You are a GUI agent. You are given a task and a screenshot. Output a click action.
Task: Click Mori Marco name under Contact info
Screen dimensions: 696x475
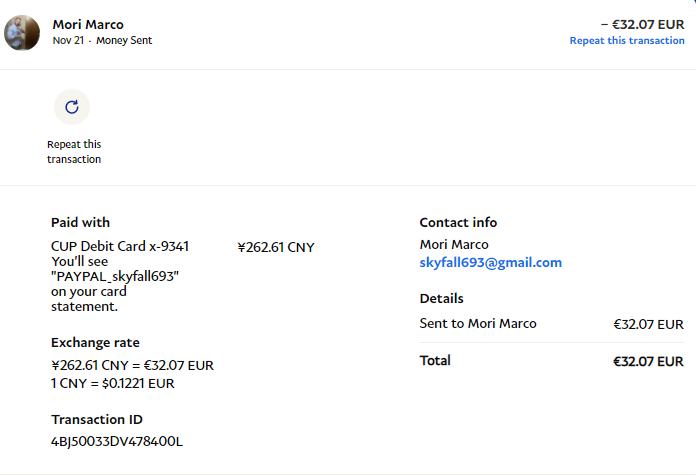pyautogui.click(x=454, y=245)
